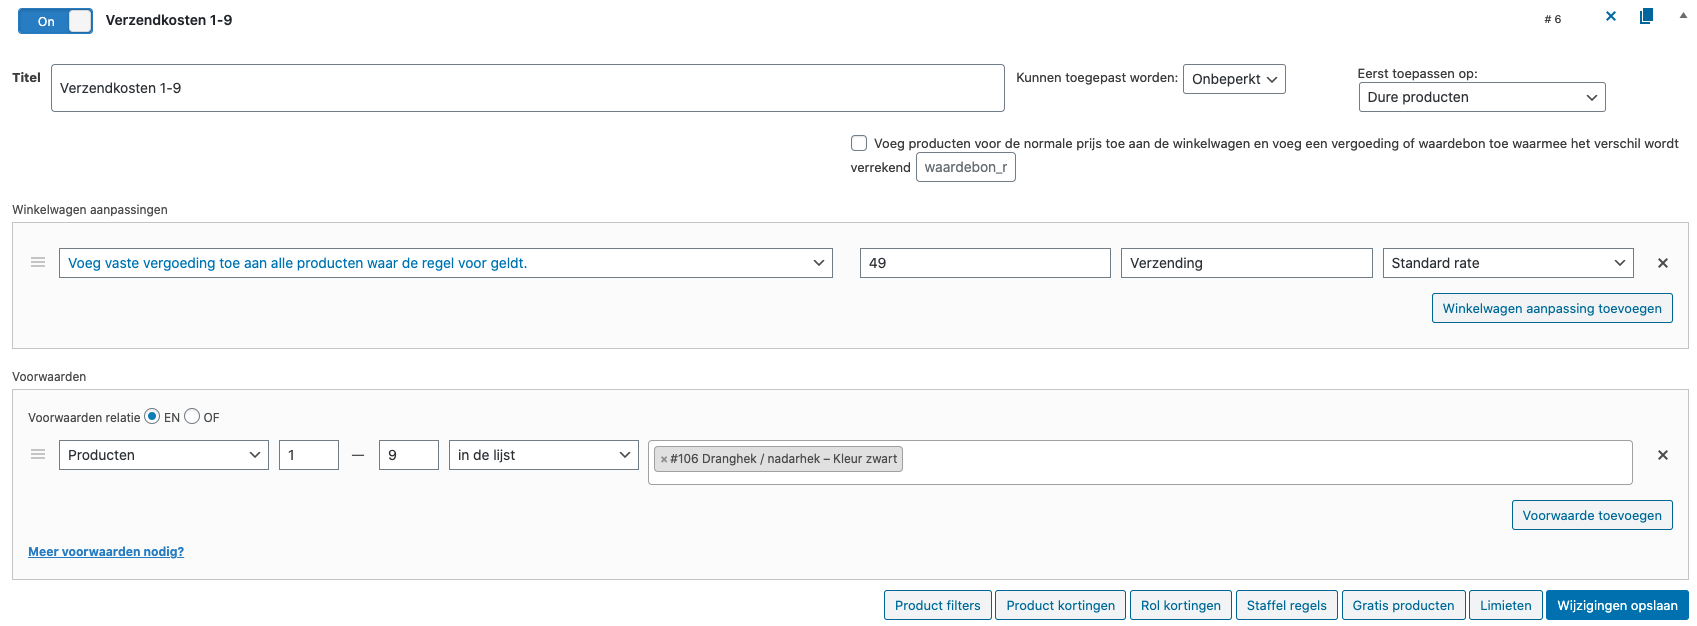The image size is (1697, 626).
Task: Enable the 'Voeg producten voor de normale prijs' checkbox
Action: tap(859, 143)
